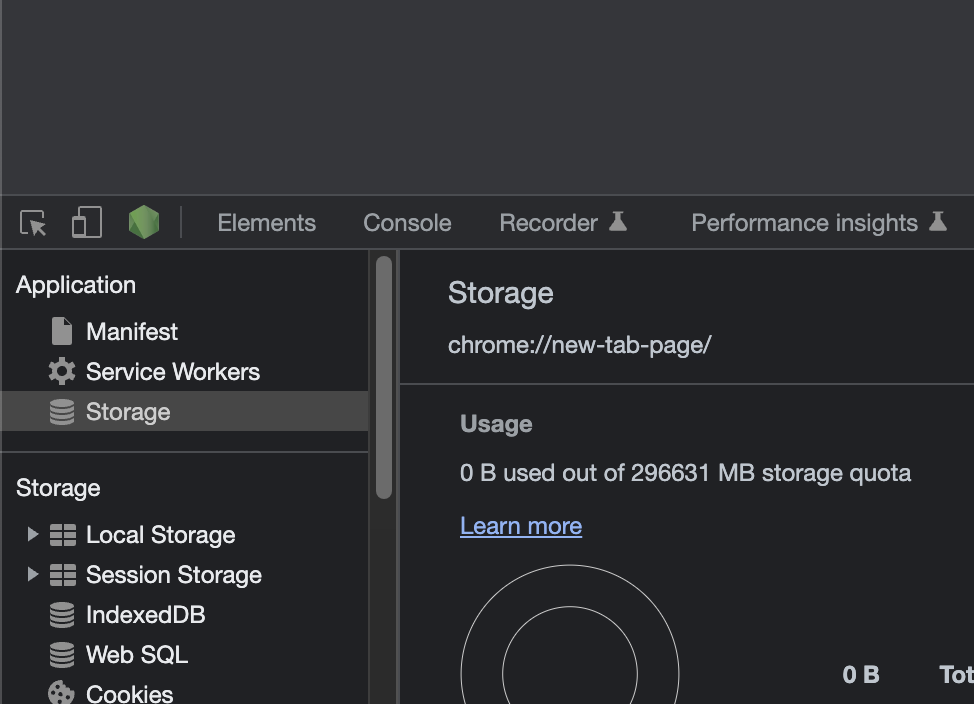Select the Cookies icon in sidebar

60,691
